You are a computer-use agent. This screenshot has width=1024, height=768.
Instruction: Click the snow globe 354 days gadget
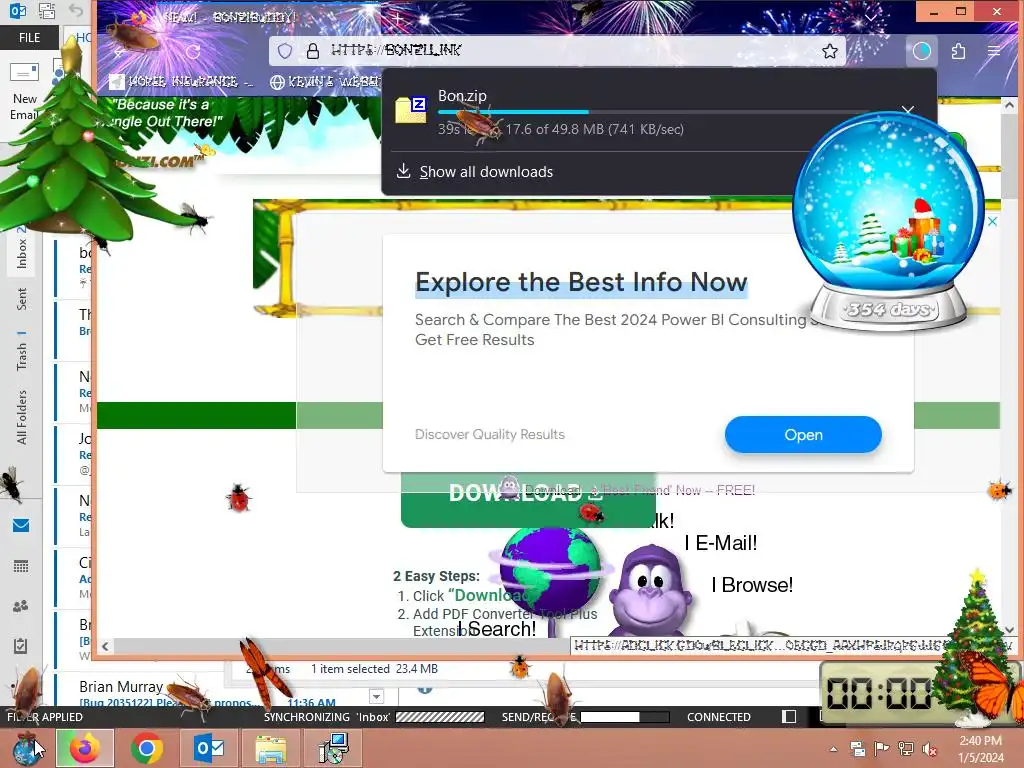tap(888, 222)
